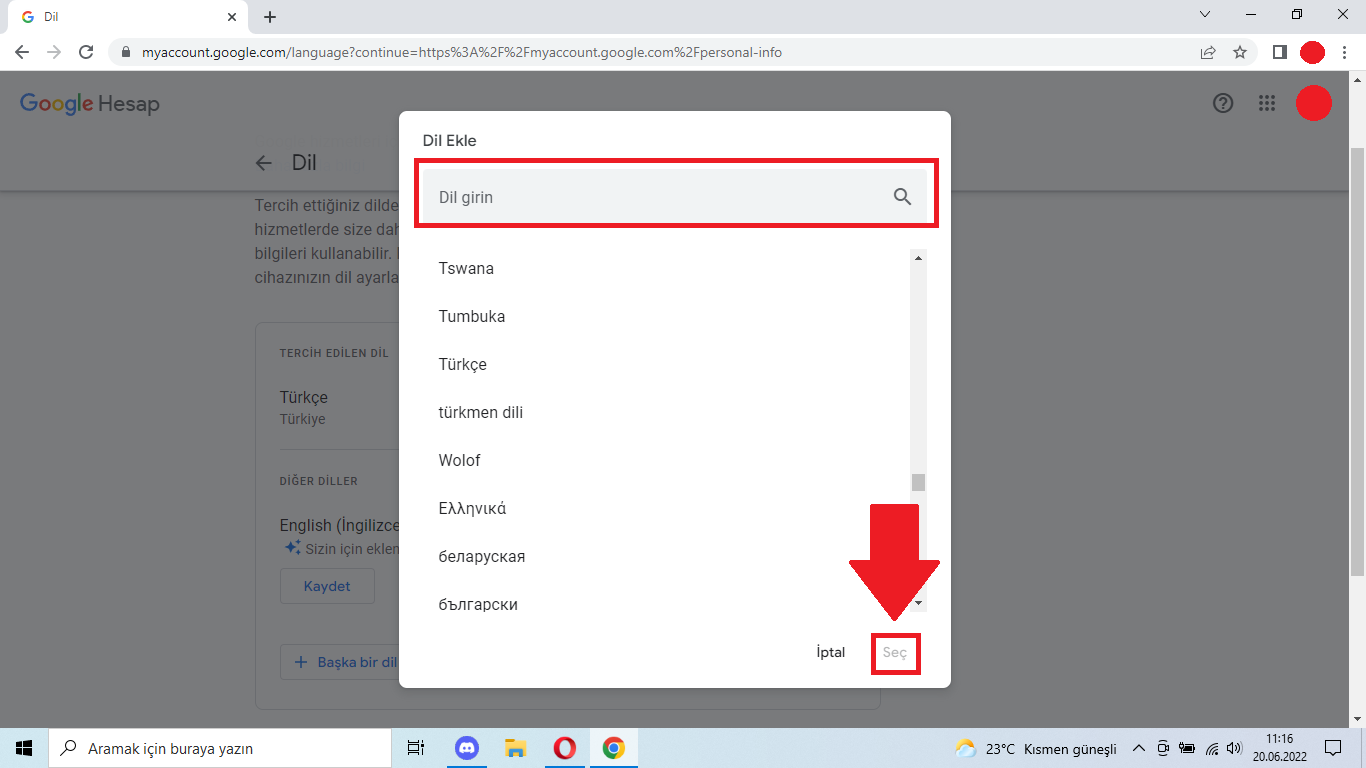Open Google apps grid icon

coord(1267,103)
